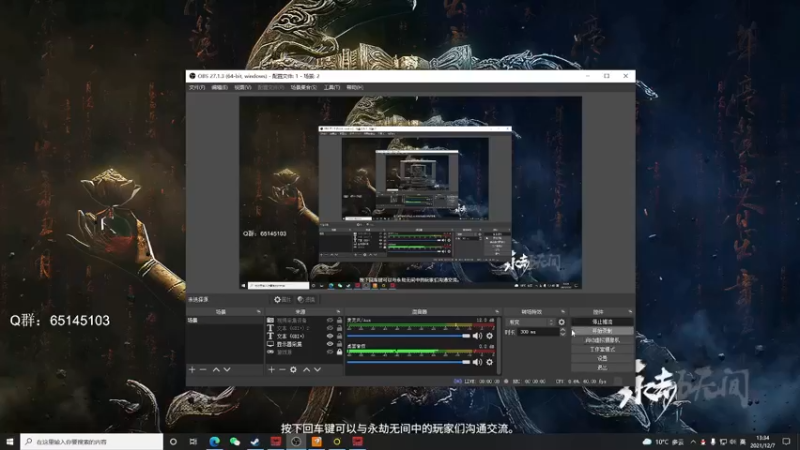Toggle visibility of video capture device source
Viewport: 800px width, 450px height.
(x=330, y=320)
